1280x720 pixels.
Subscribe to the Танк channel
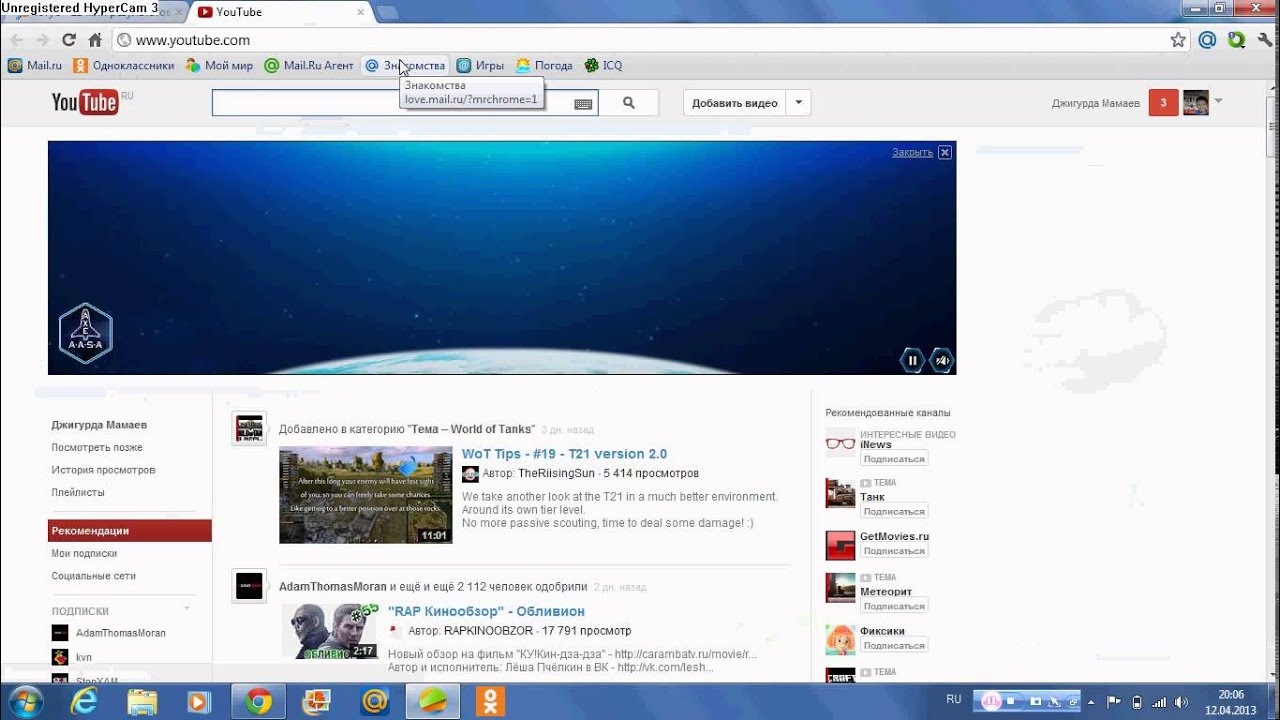[894, 511]
